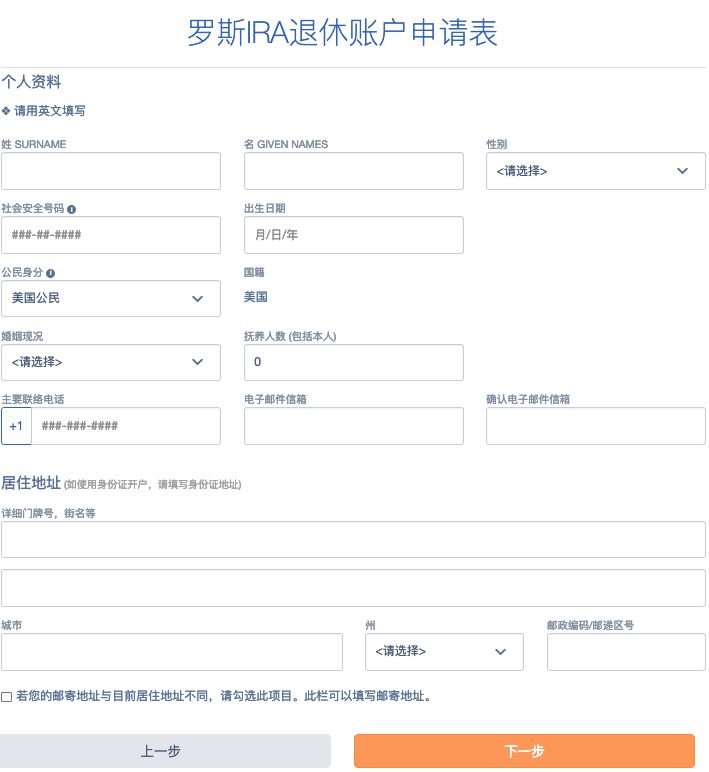Focus the 社会安全号码 ###-##-#### field
The height and width of the screenshot is (772, 709).
(x=111, y=235)
